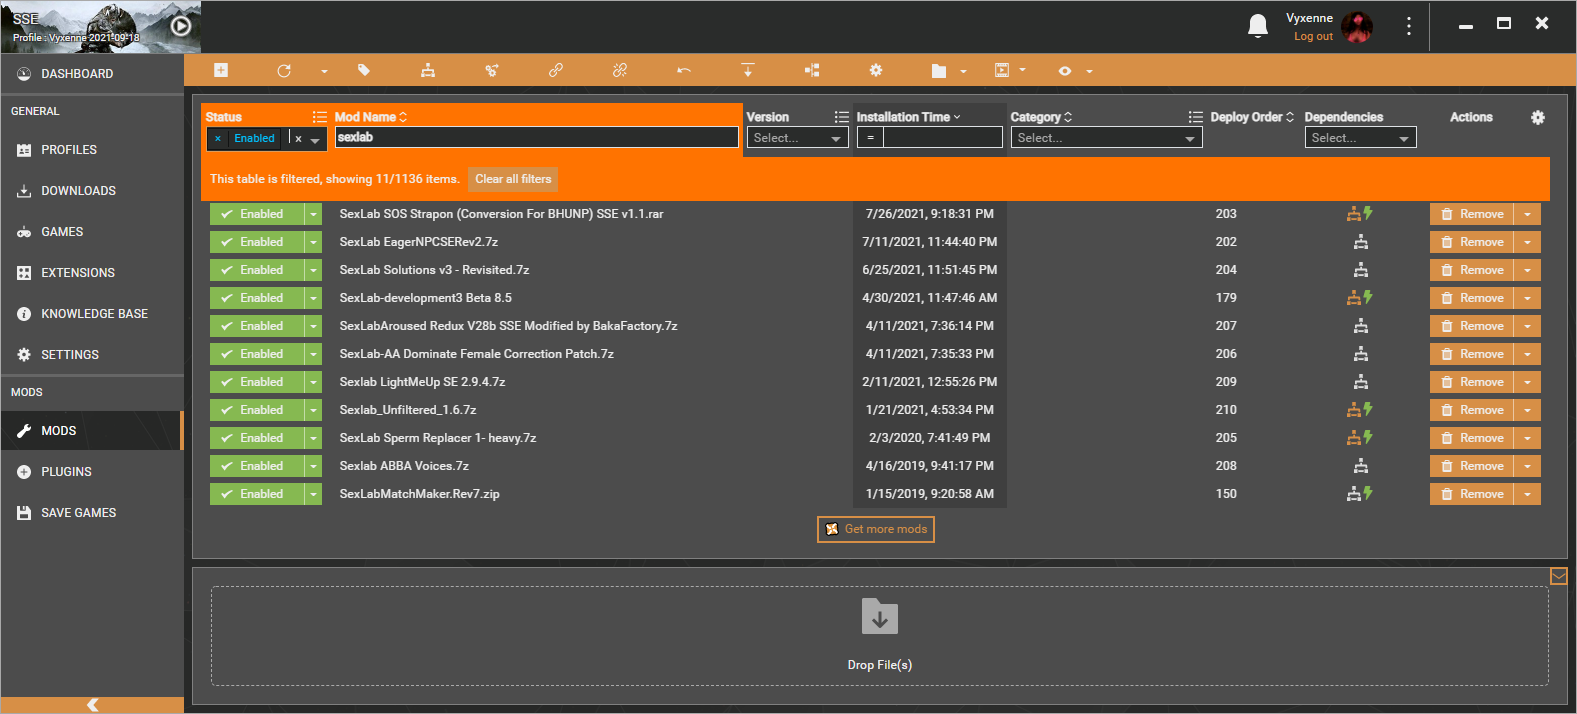Open the notifications bell
Screen dimensions: 1577x714
point(1258,26)
